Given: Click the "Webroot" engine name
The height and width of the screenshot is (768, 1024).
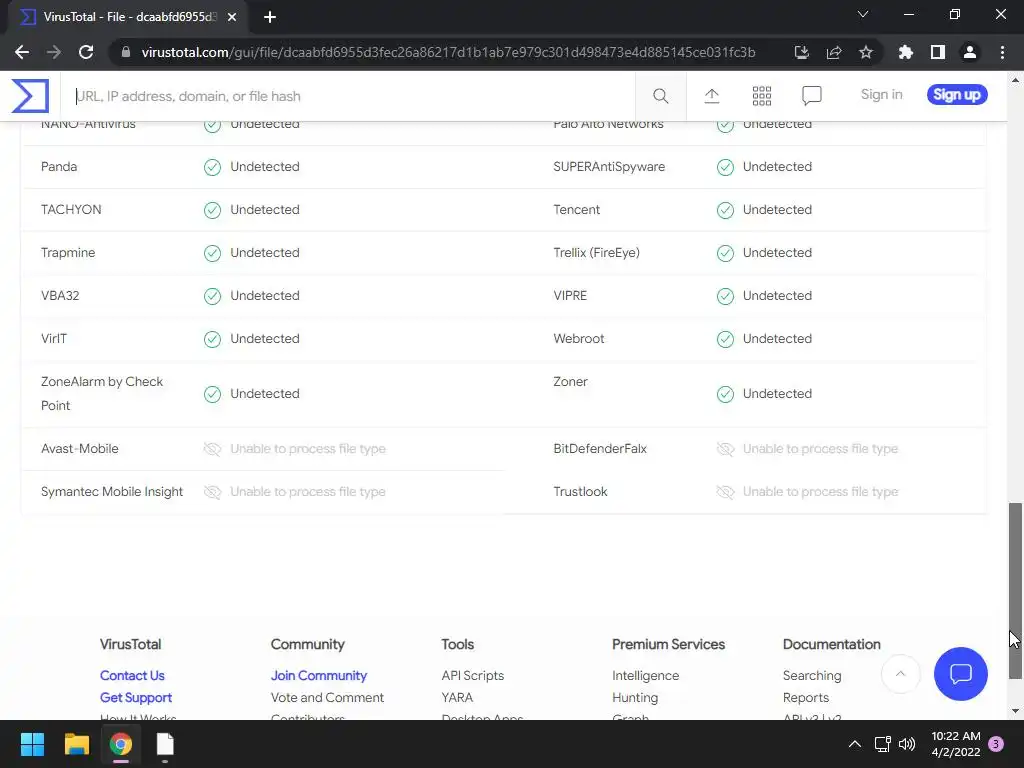Looking at the screenshot, I should click(579, 338).
